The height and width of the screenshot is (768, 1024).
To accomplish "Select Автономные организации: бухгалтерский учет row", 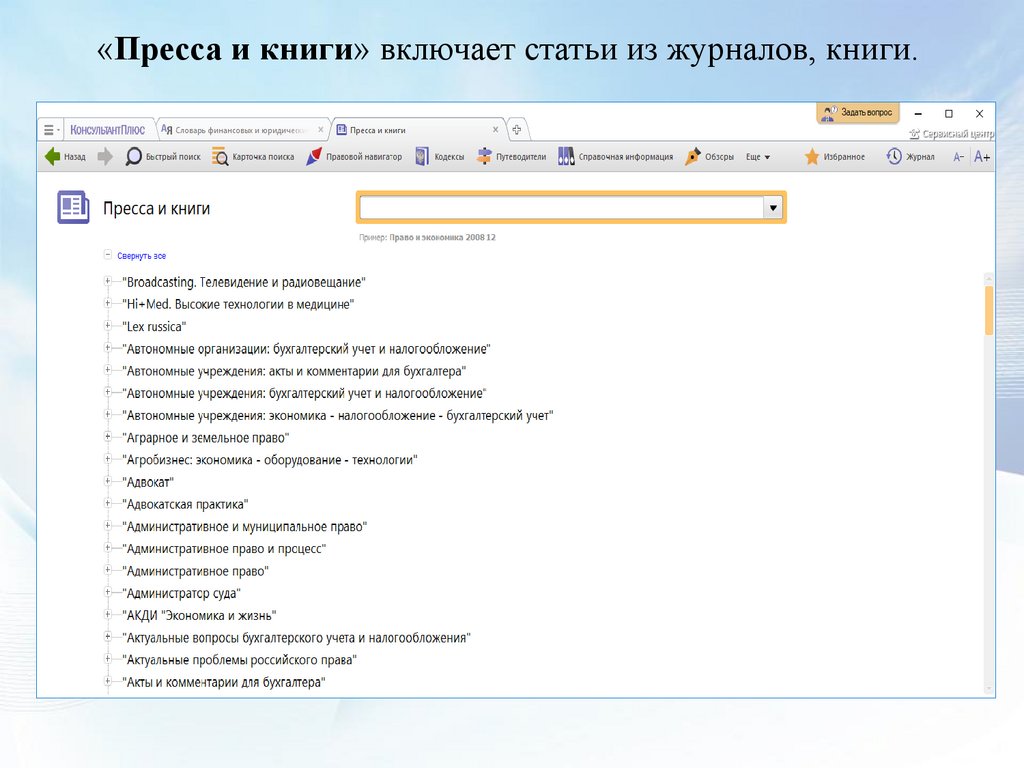I will [306, 349].
